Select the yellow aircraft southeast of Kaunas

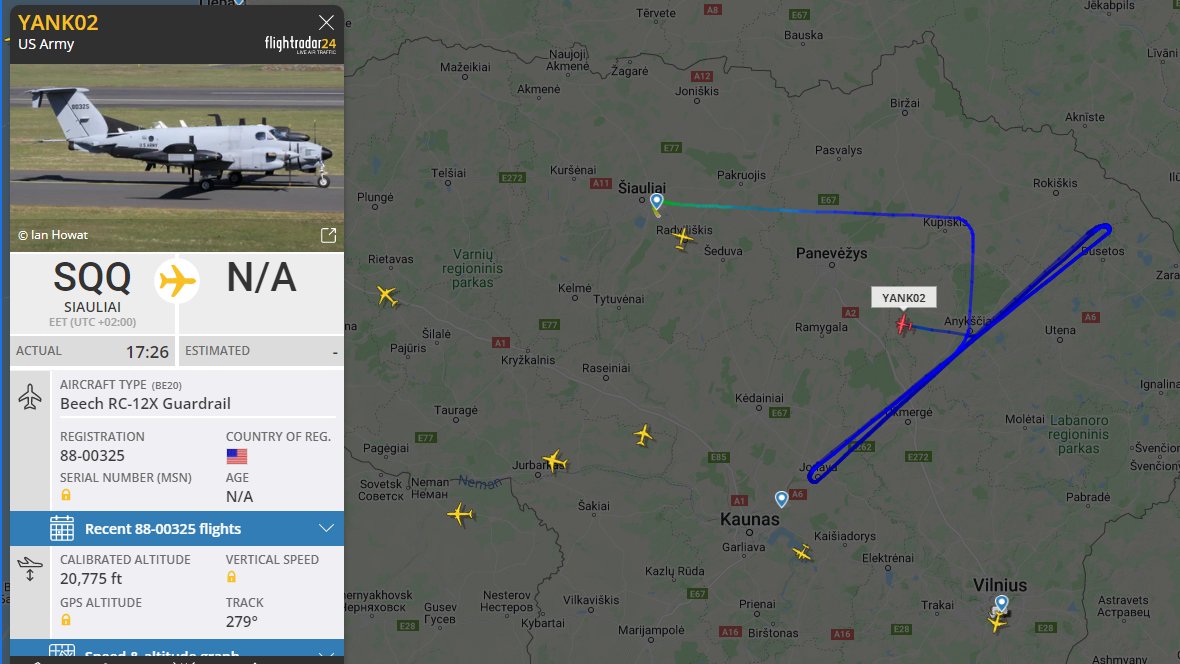click(802, 553)
